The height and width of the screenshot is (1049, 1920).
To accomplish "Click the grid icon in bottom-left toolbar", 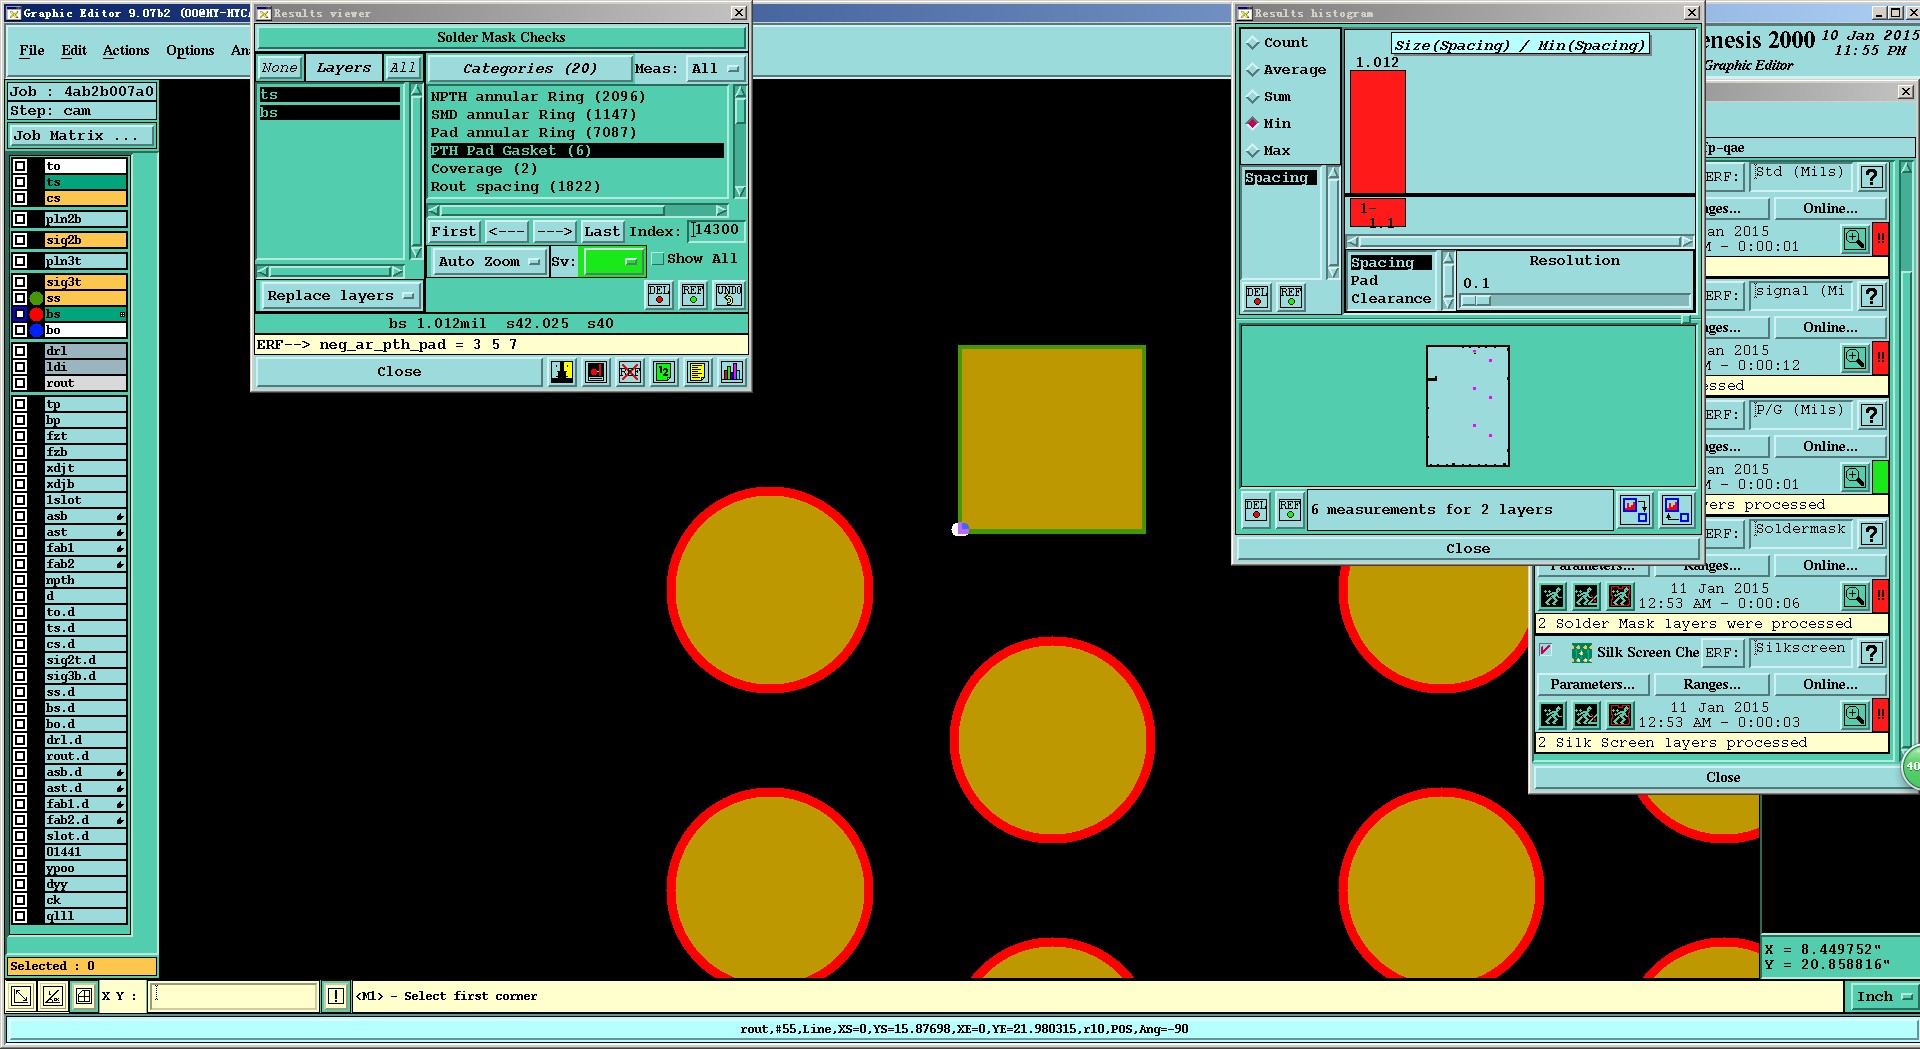I will 84,996.
